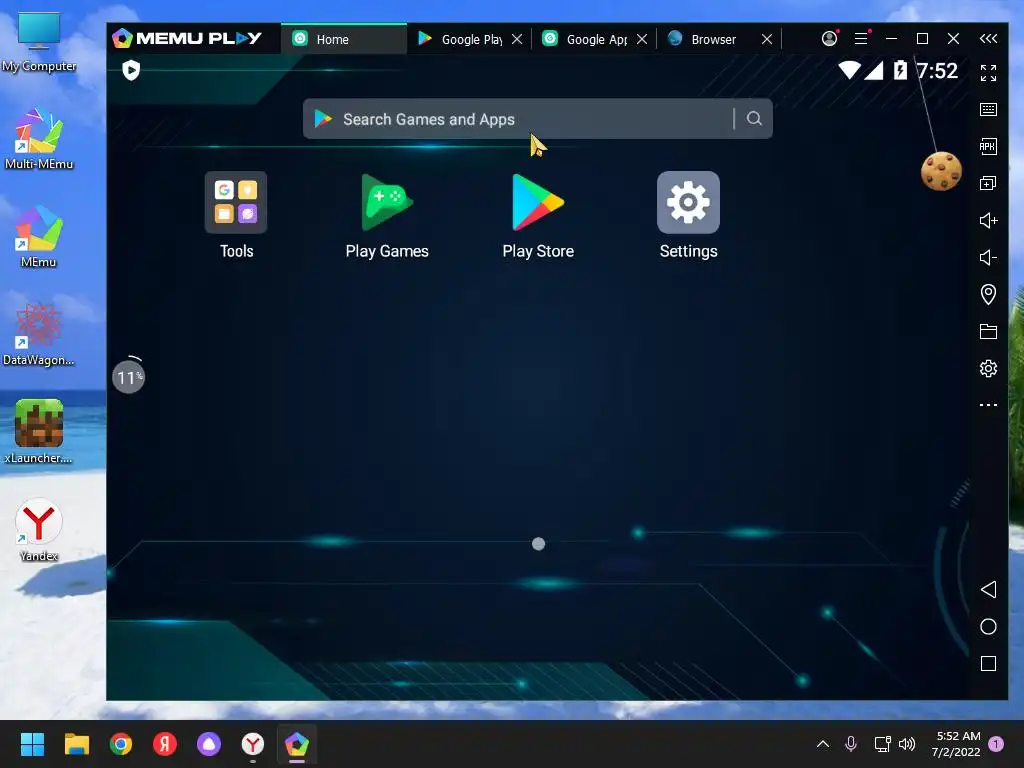Click the Android Wi-Fi status icon

point(849,70)
